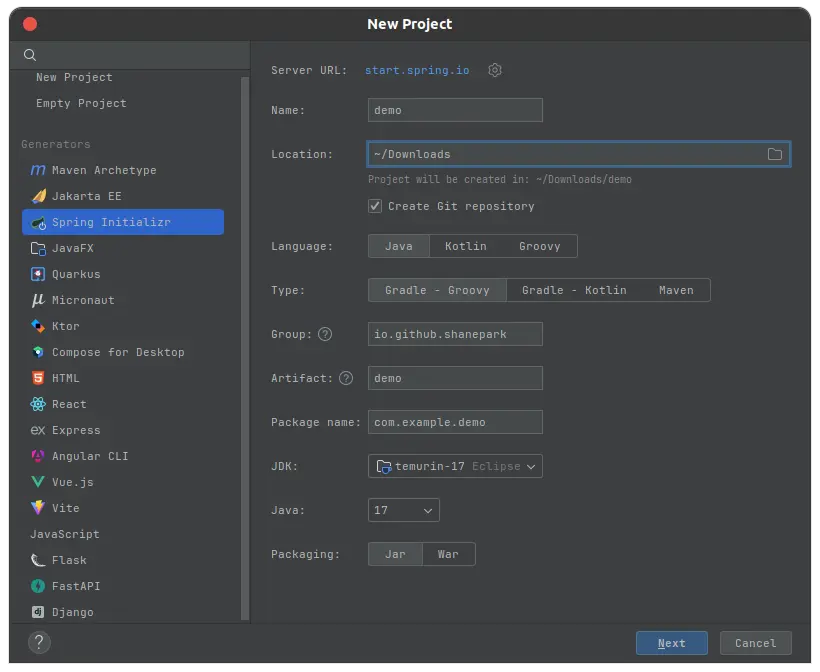Show help for Artifact field
This screenshot has height=672, width=820.
346,378
